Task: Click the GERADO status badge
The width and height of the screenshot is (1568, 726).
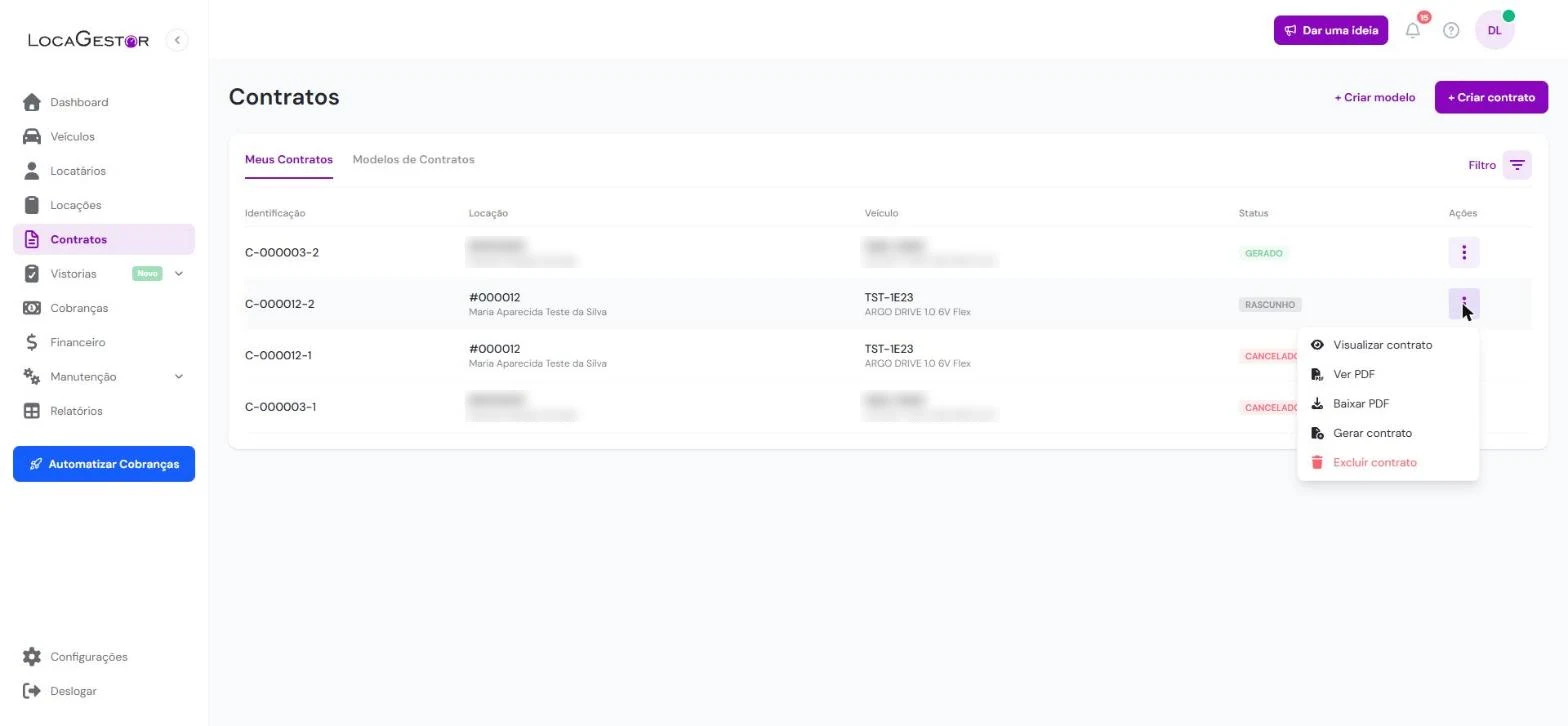Action: point(1263,253)
